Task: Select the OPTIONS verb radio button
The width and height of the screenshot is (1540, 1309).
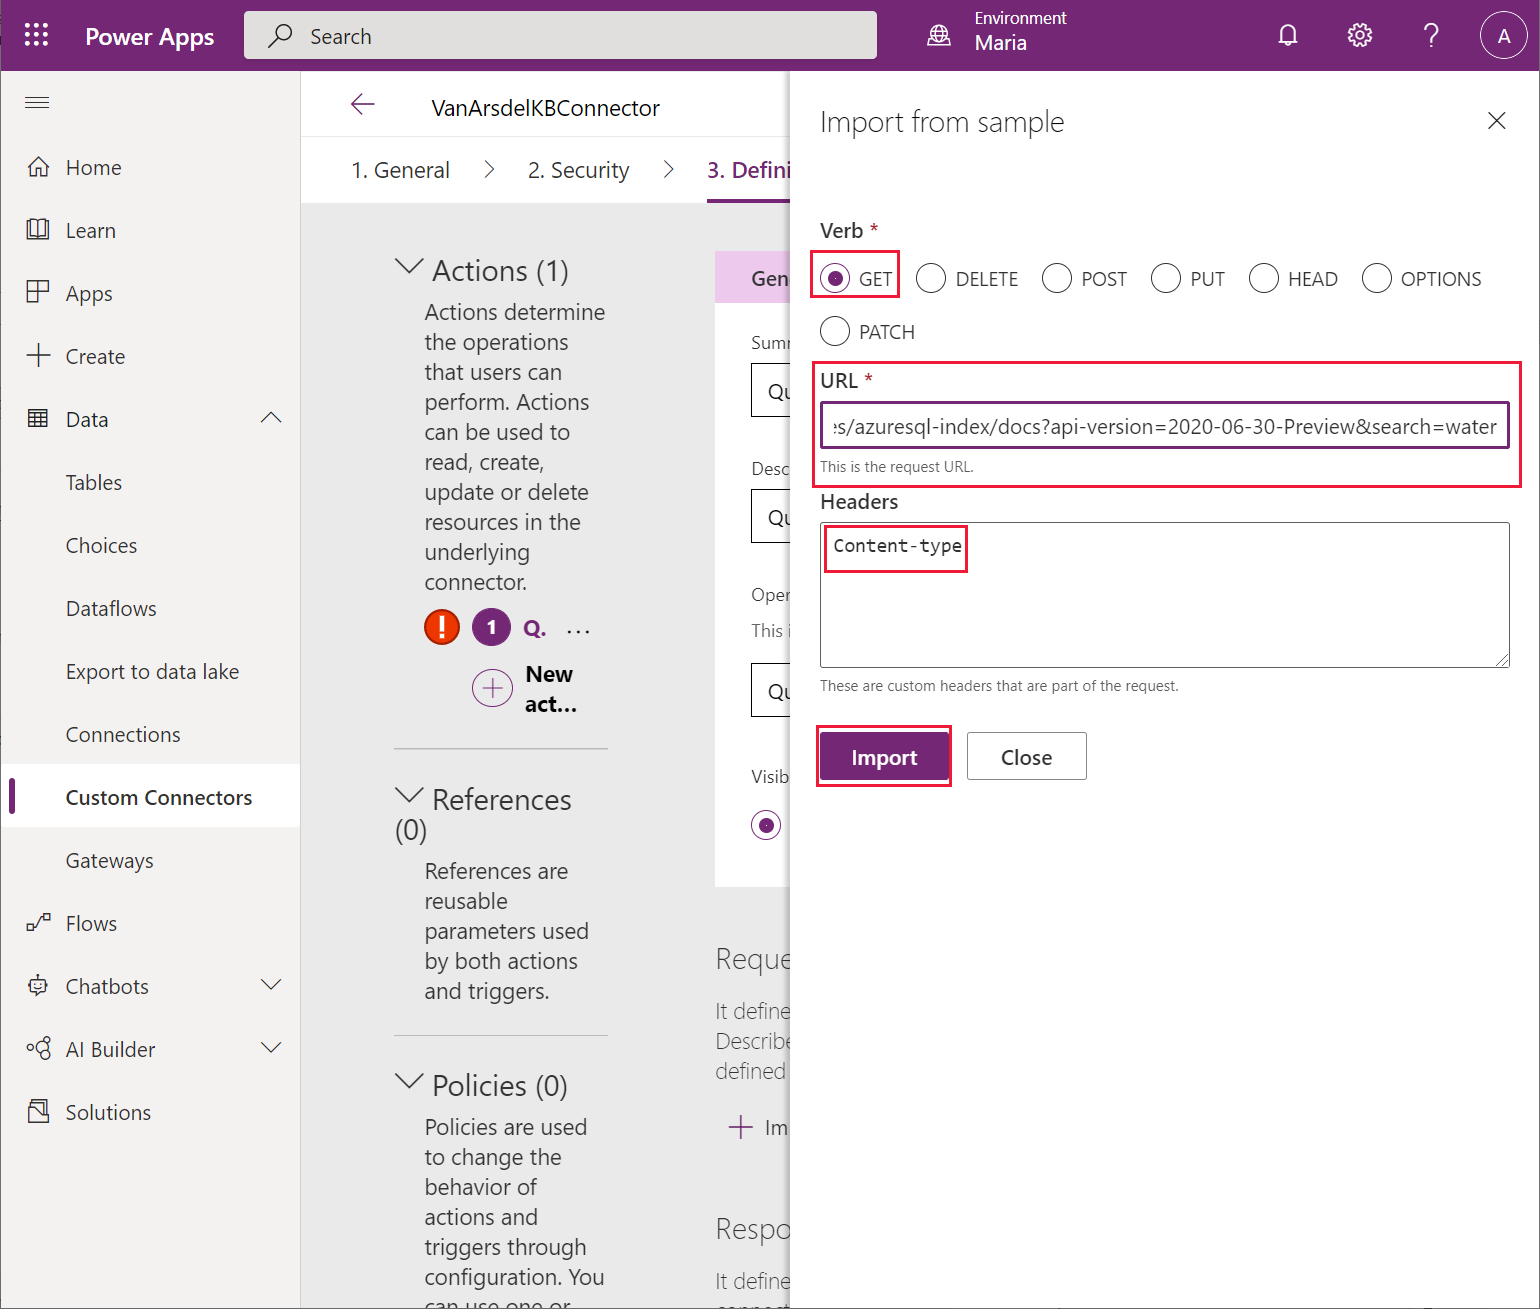Action: point(1377,278)
